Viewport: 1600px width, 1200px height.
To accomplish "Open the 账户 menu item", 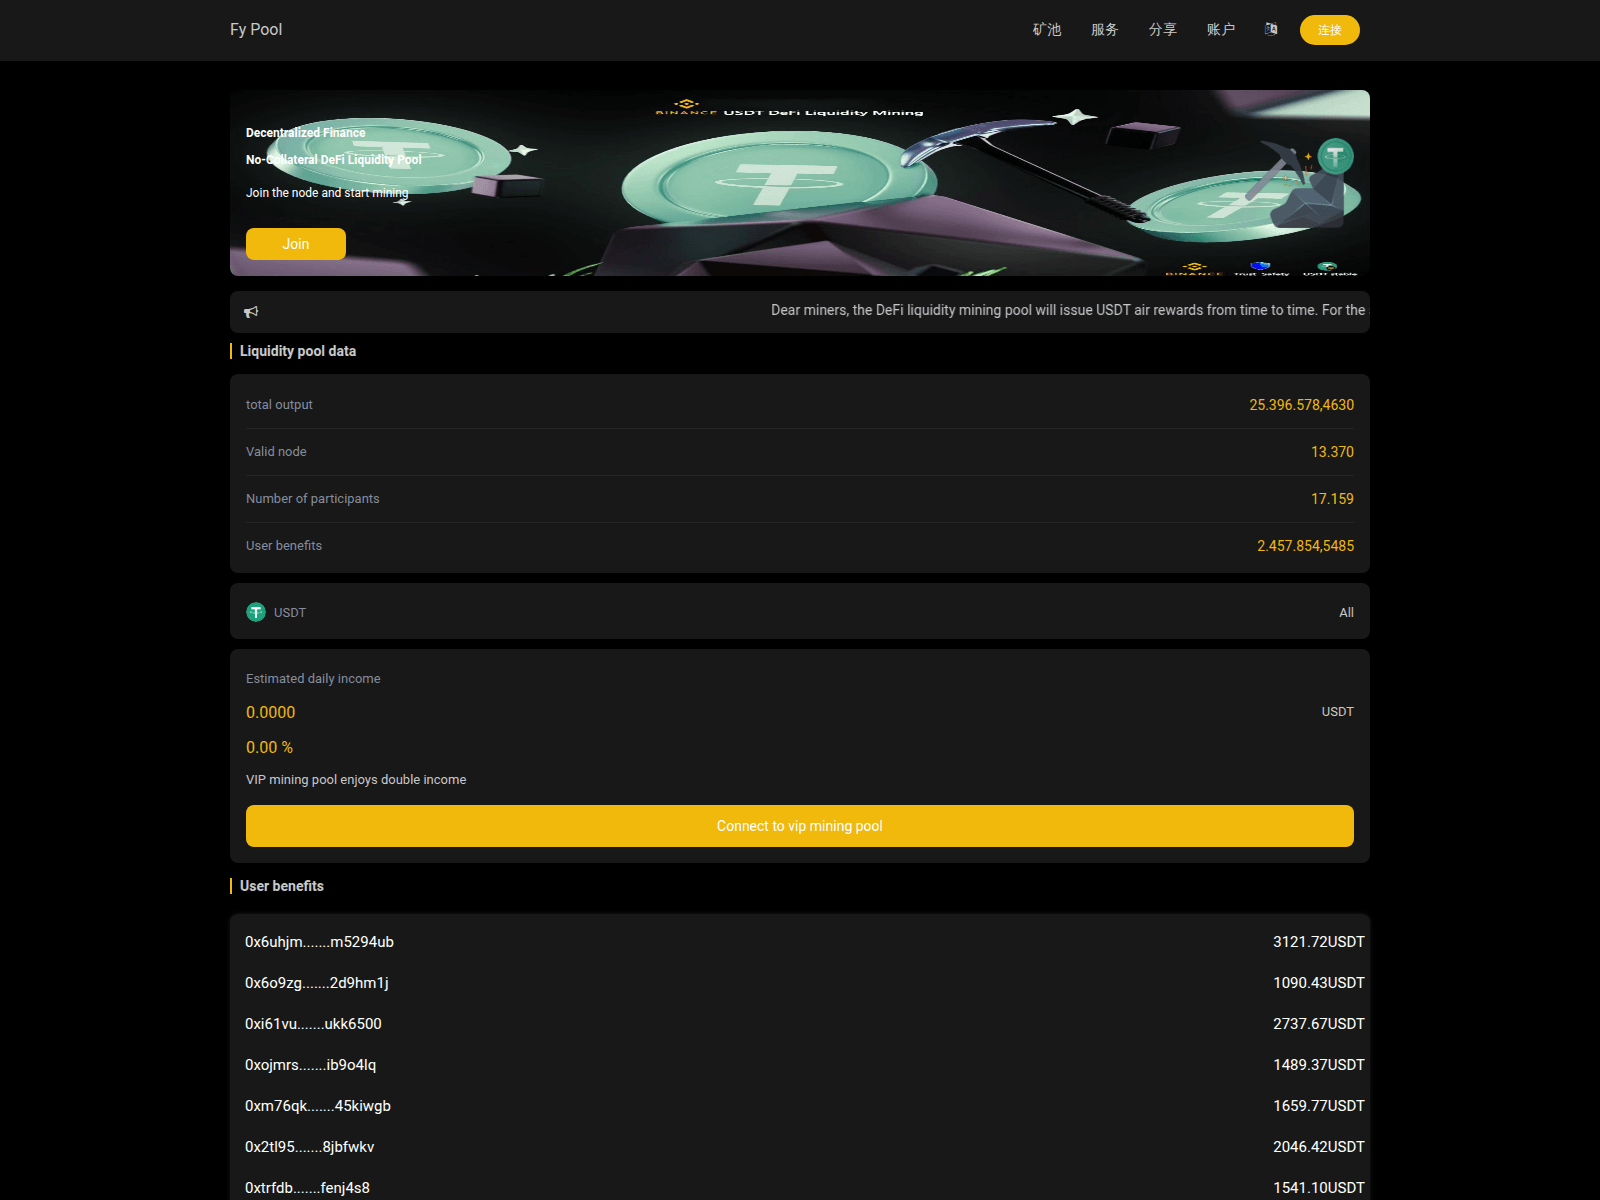I will [x=1221, y=30].
